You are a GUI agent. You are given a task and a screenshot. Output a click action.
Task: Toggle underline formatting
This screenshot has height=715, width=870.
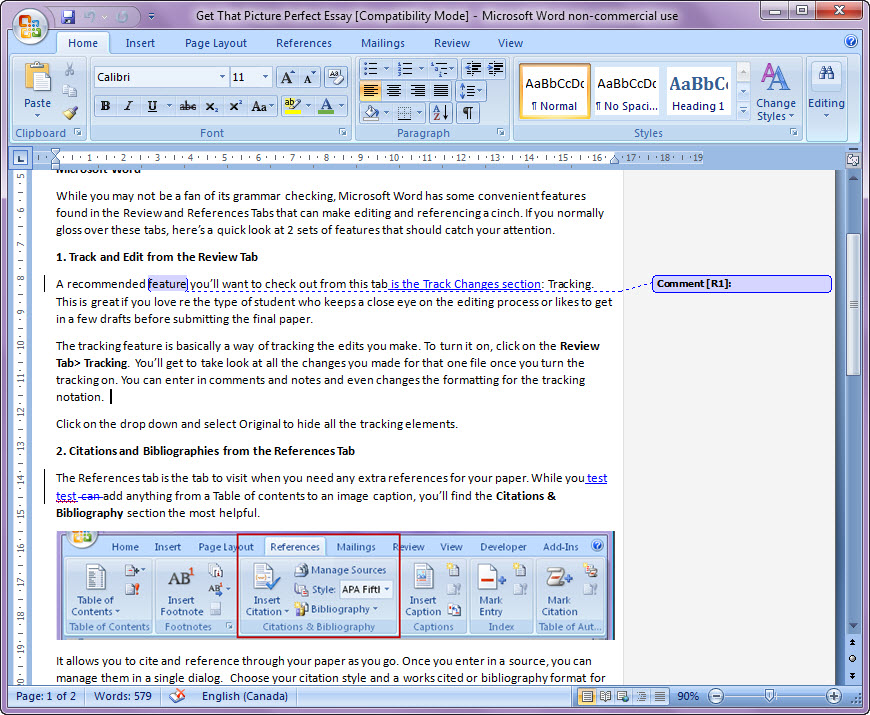(152, 106)
